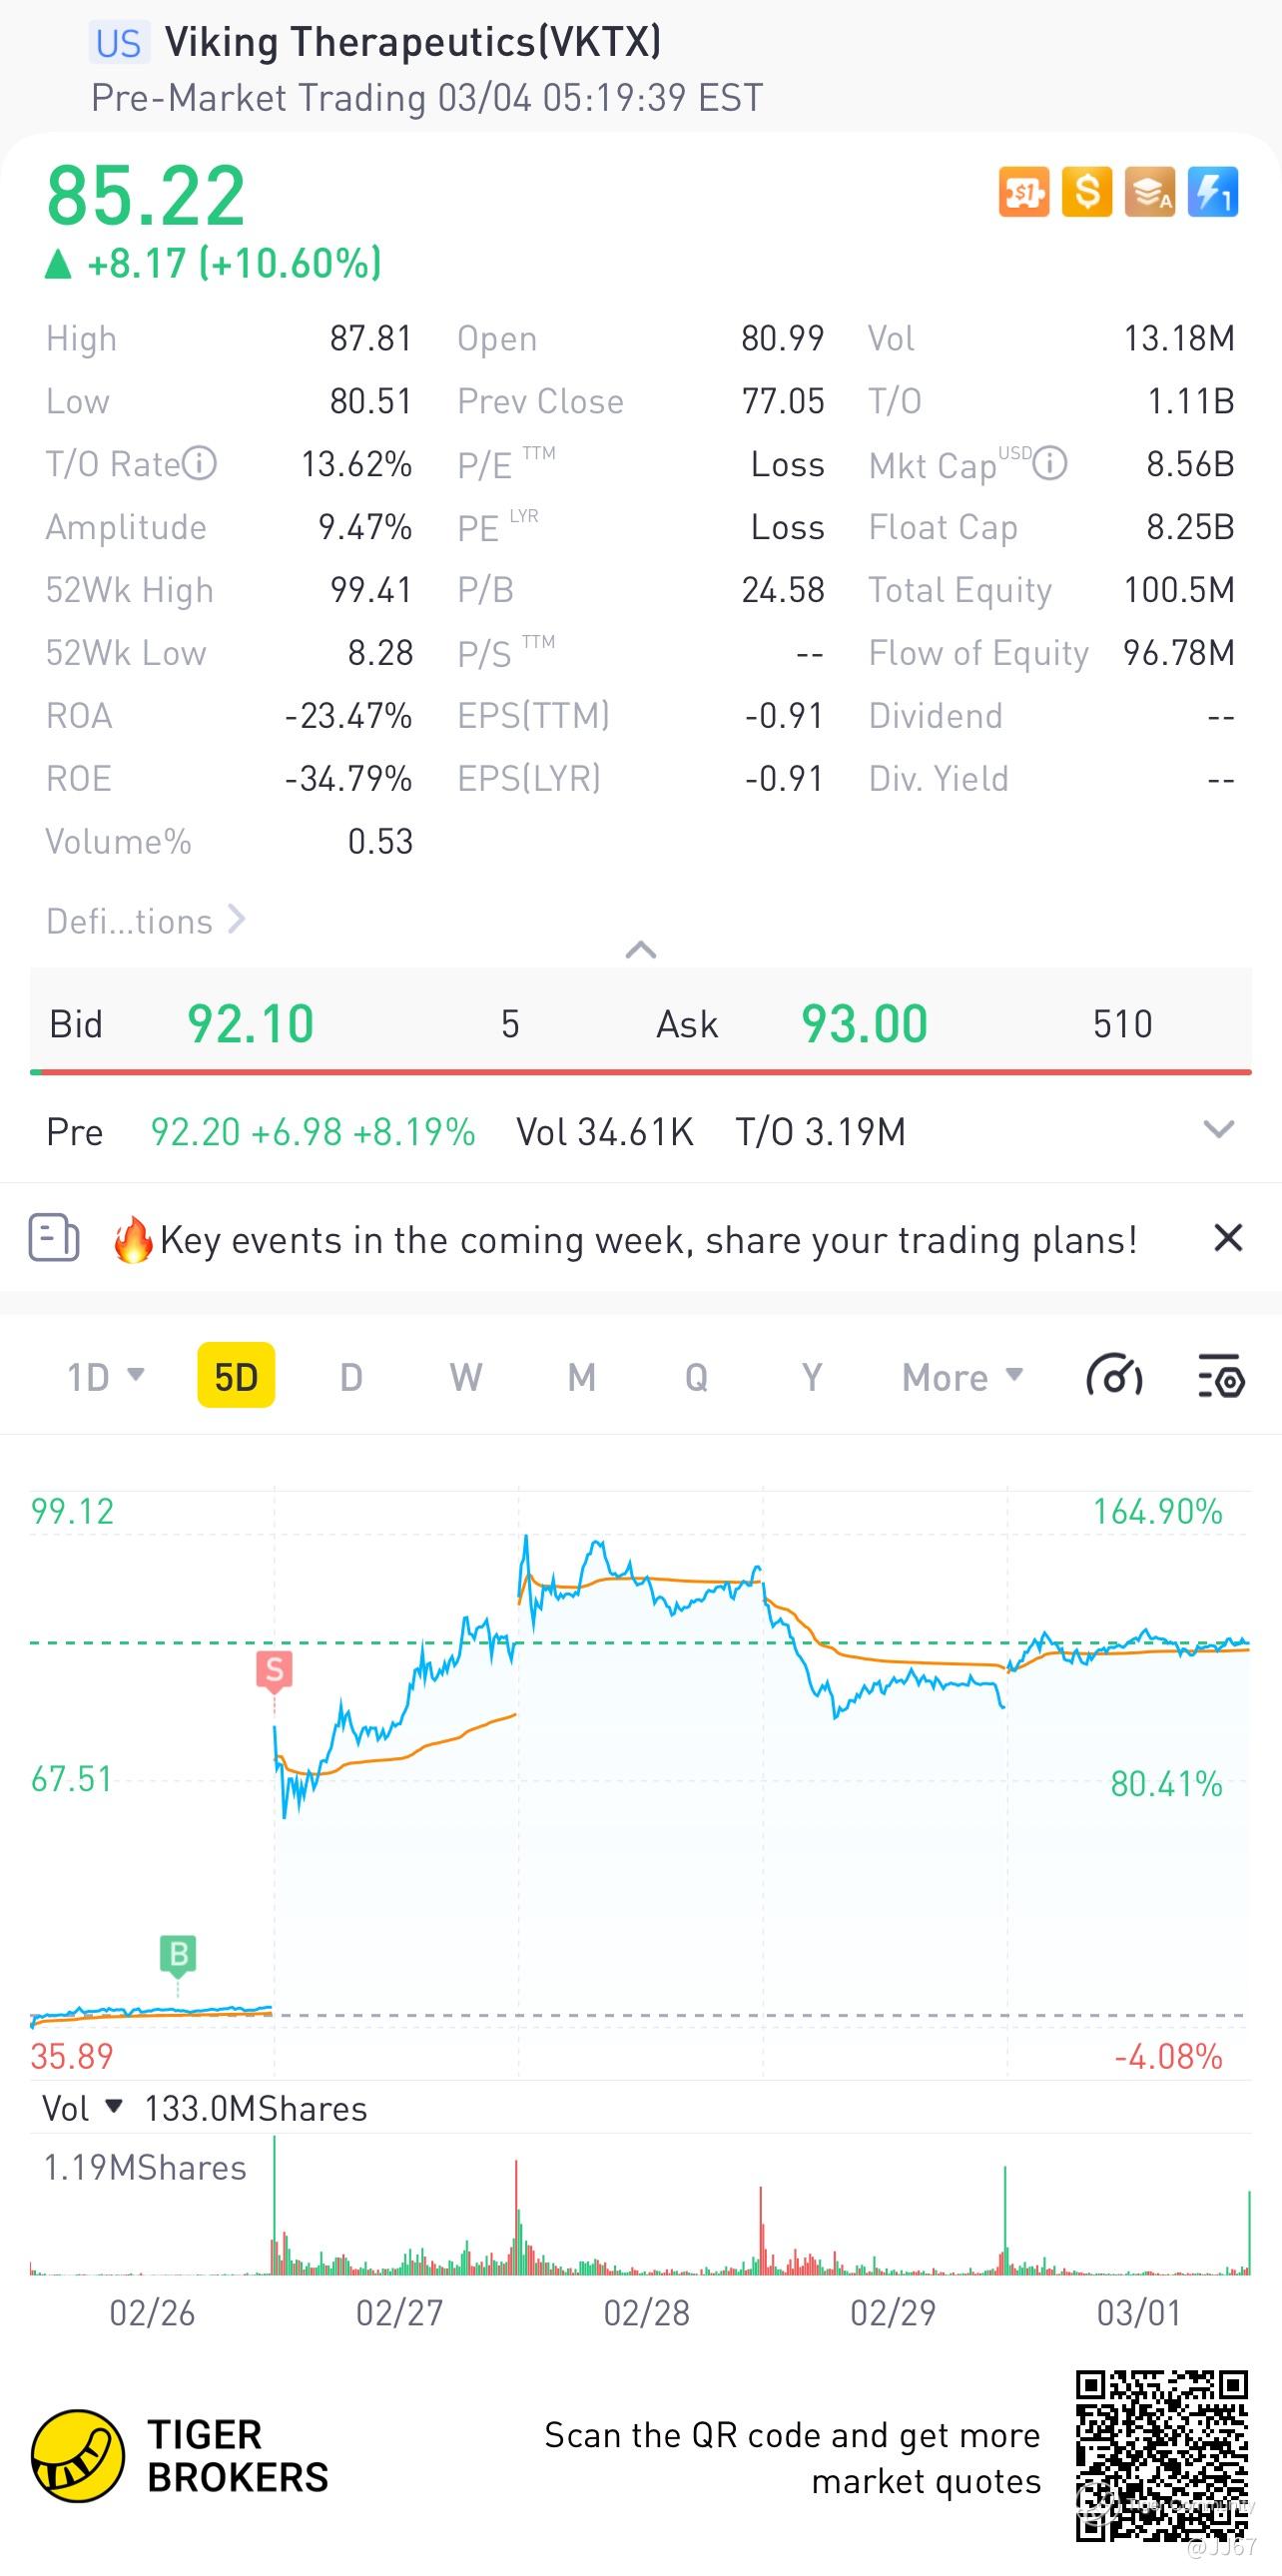
Task: Tap the blue lightning bolt badge
Action: pyautogui.click(x=1213, y=191)
